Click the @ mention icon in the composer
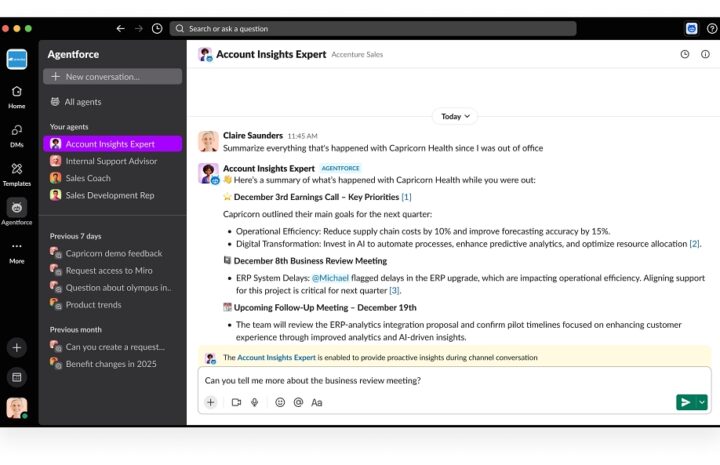 [298, 403]
